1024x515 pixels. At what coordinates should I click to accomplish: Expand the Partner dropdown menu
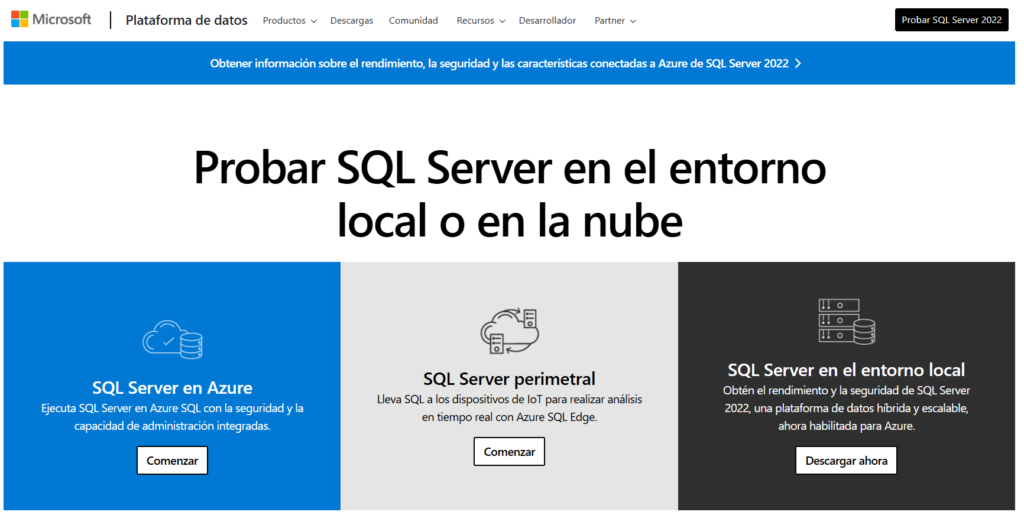pos(615,21)
